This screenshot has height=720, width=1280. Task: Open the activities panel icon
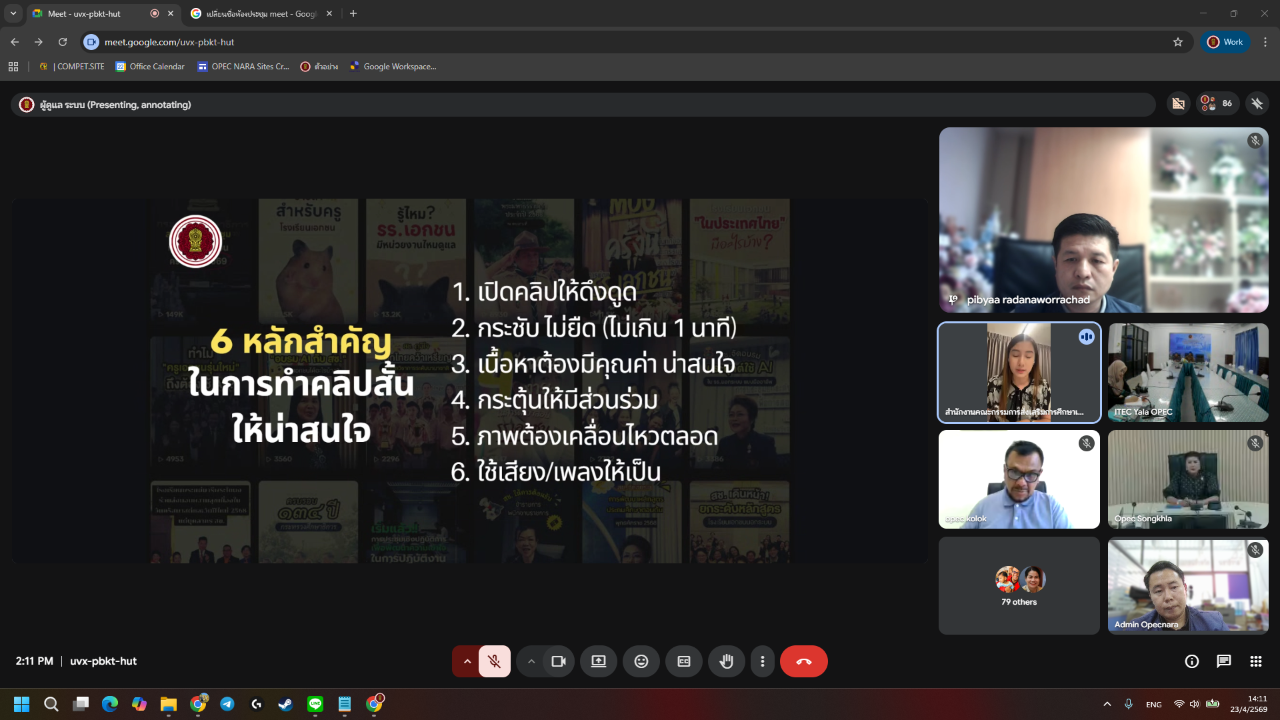[1256, 661]
